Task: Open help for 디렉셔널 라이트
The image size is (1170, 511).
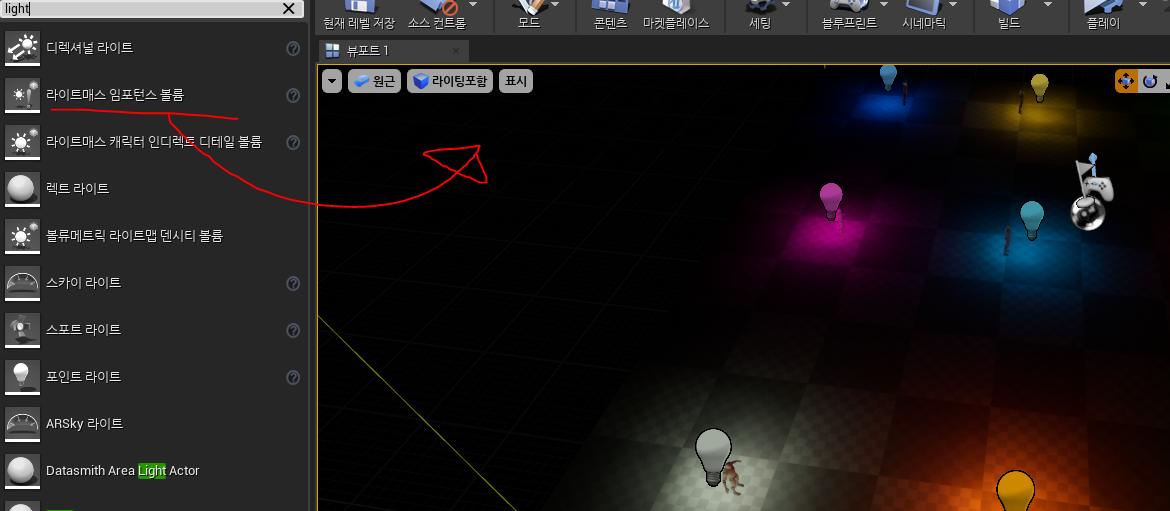Action: (293, 48)
